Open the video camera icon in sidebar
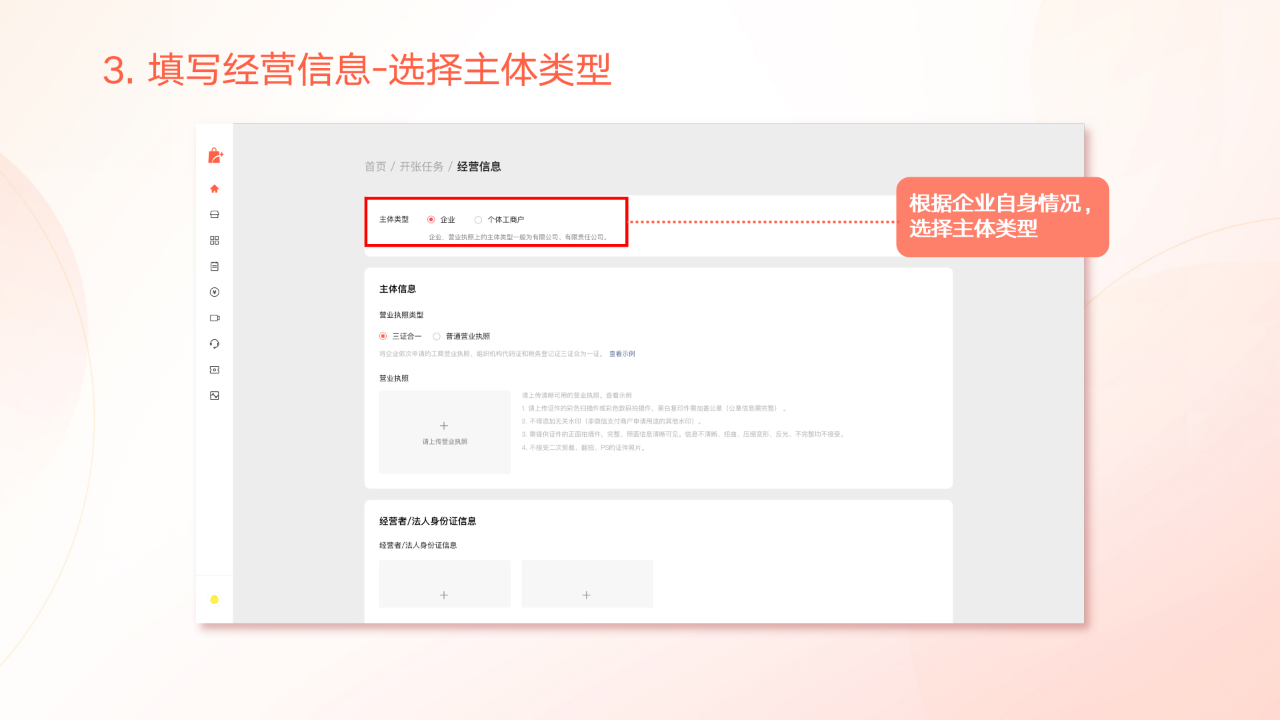This screenshot has height=720, width=1280. [x=214, y=318]
